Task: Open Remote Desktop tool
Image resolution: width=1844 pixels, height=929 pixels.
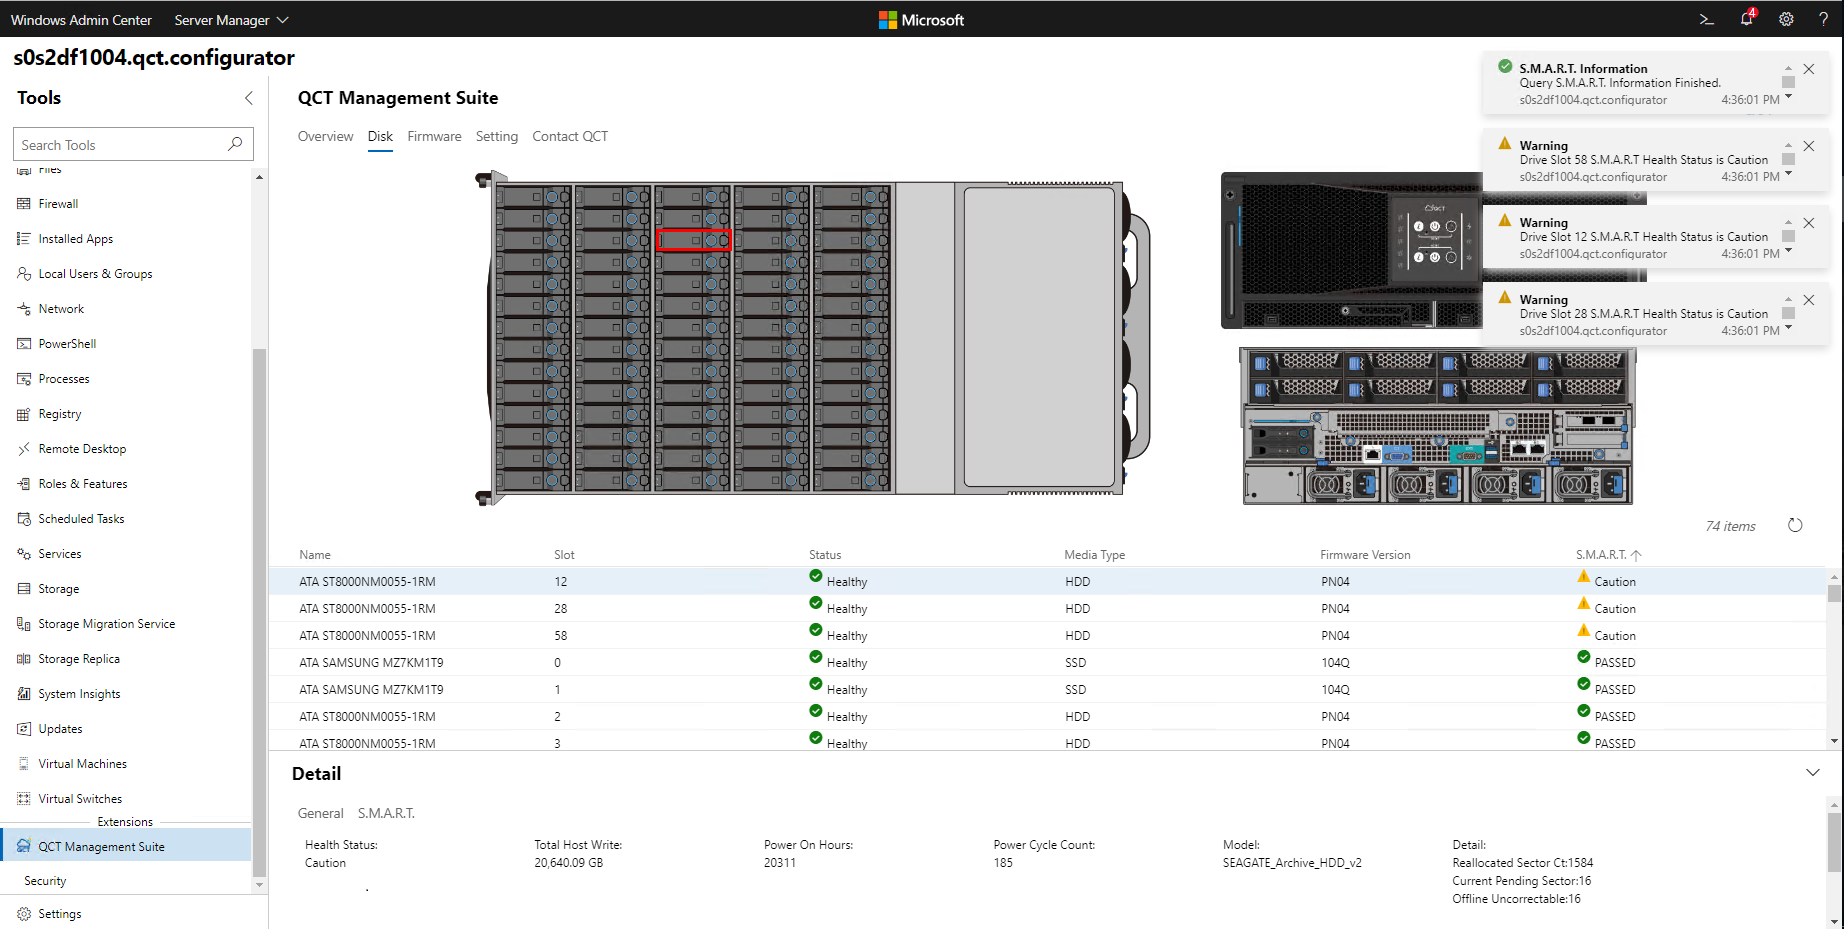Action: coord(82,449)
